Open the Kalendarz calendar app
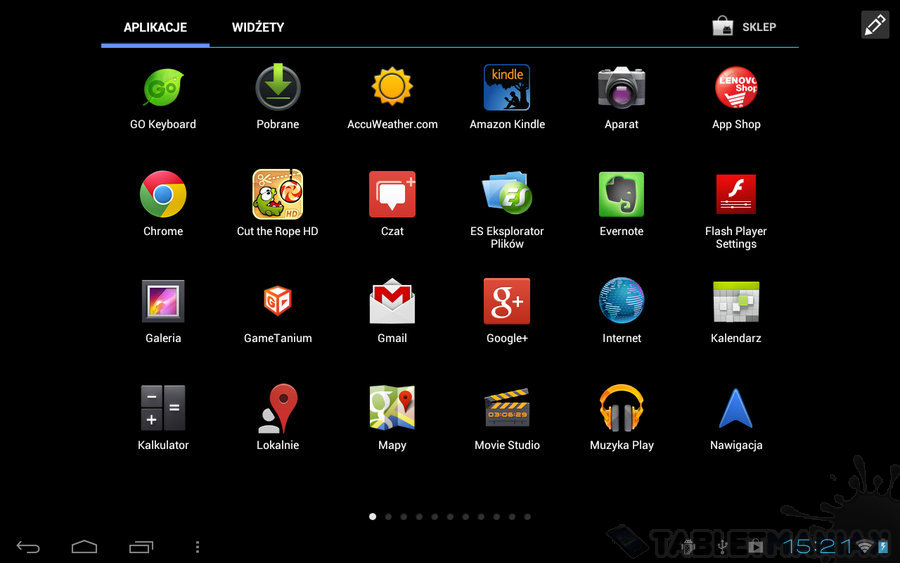900x563 pixels. [x=736, y=302]
